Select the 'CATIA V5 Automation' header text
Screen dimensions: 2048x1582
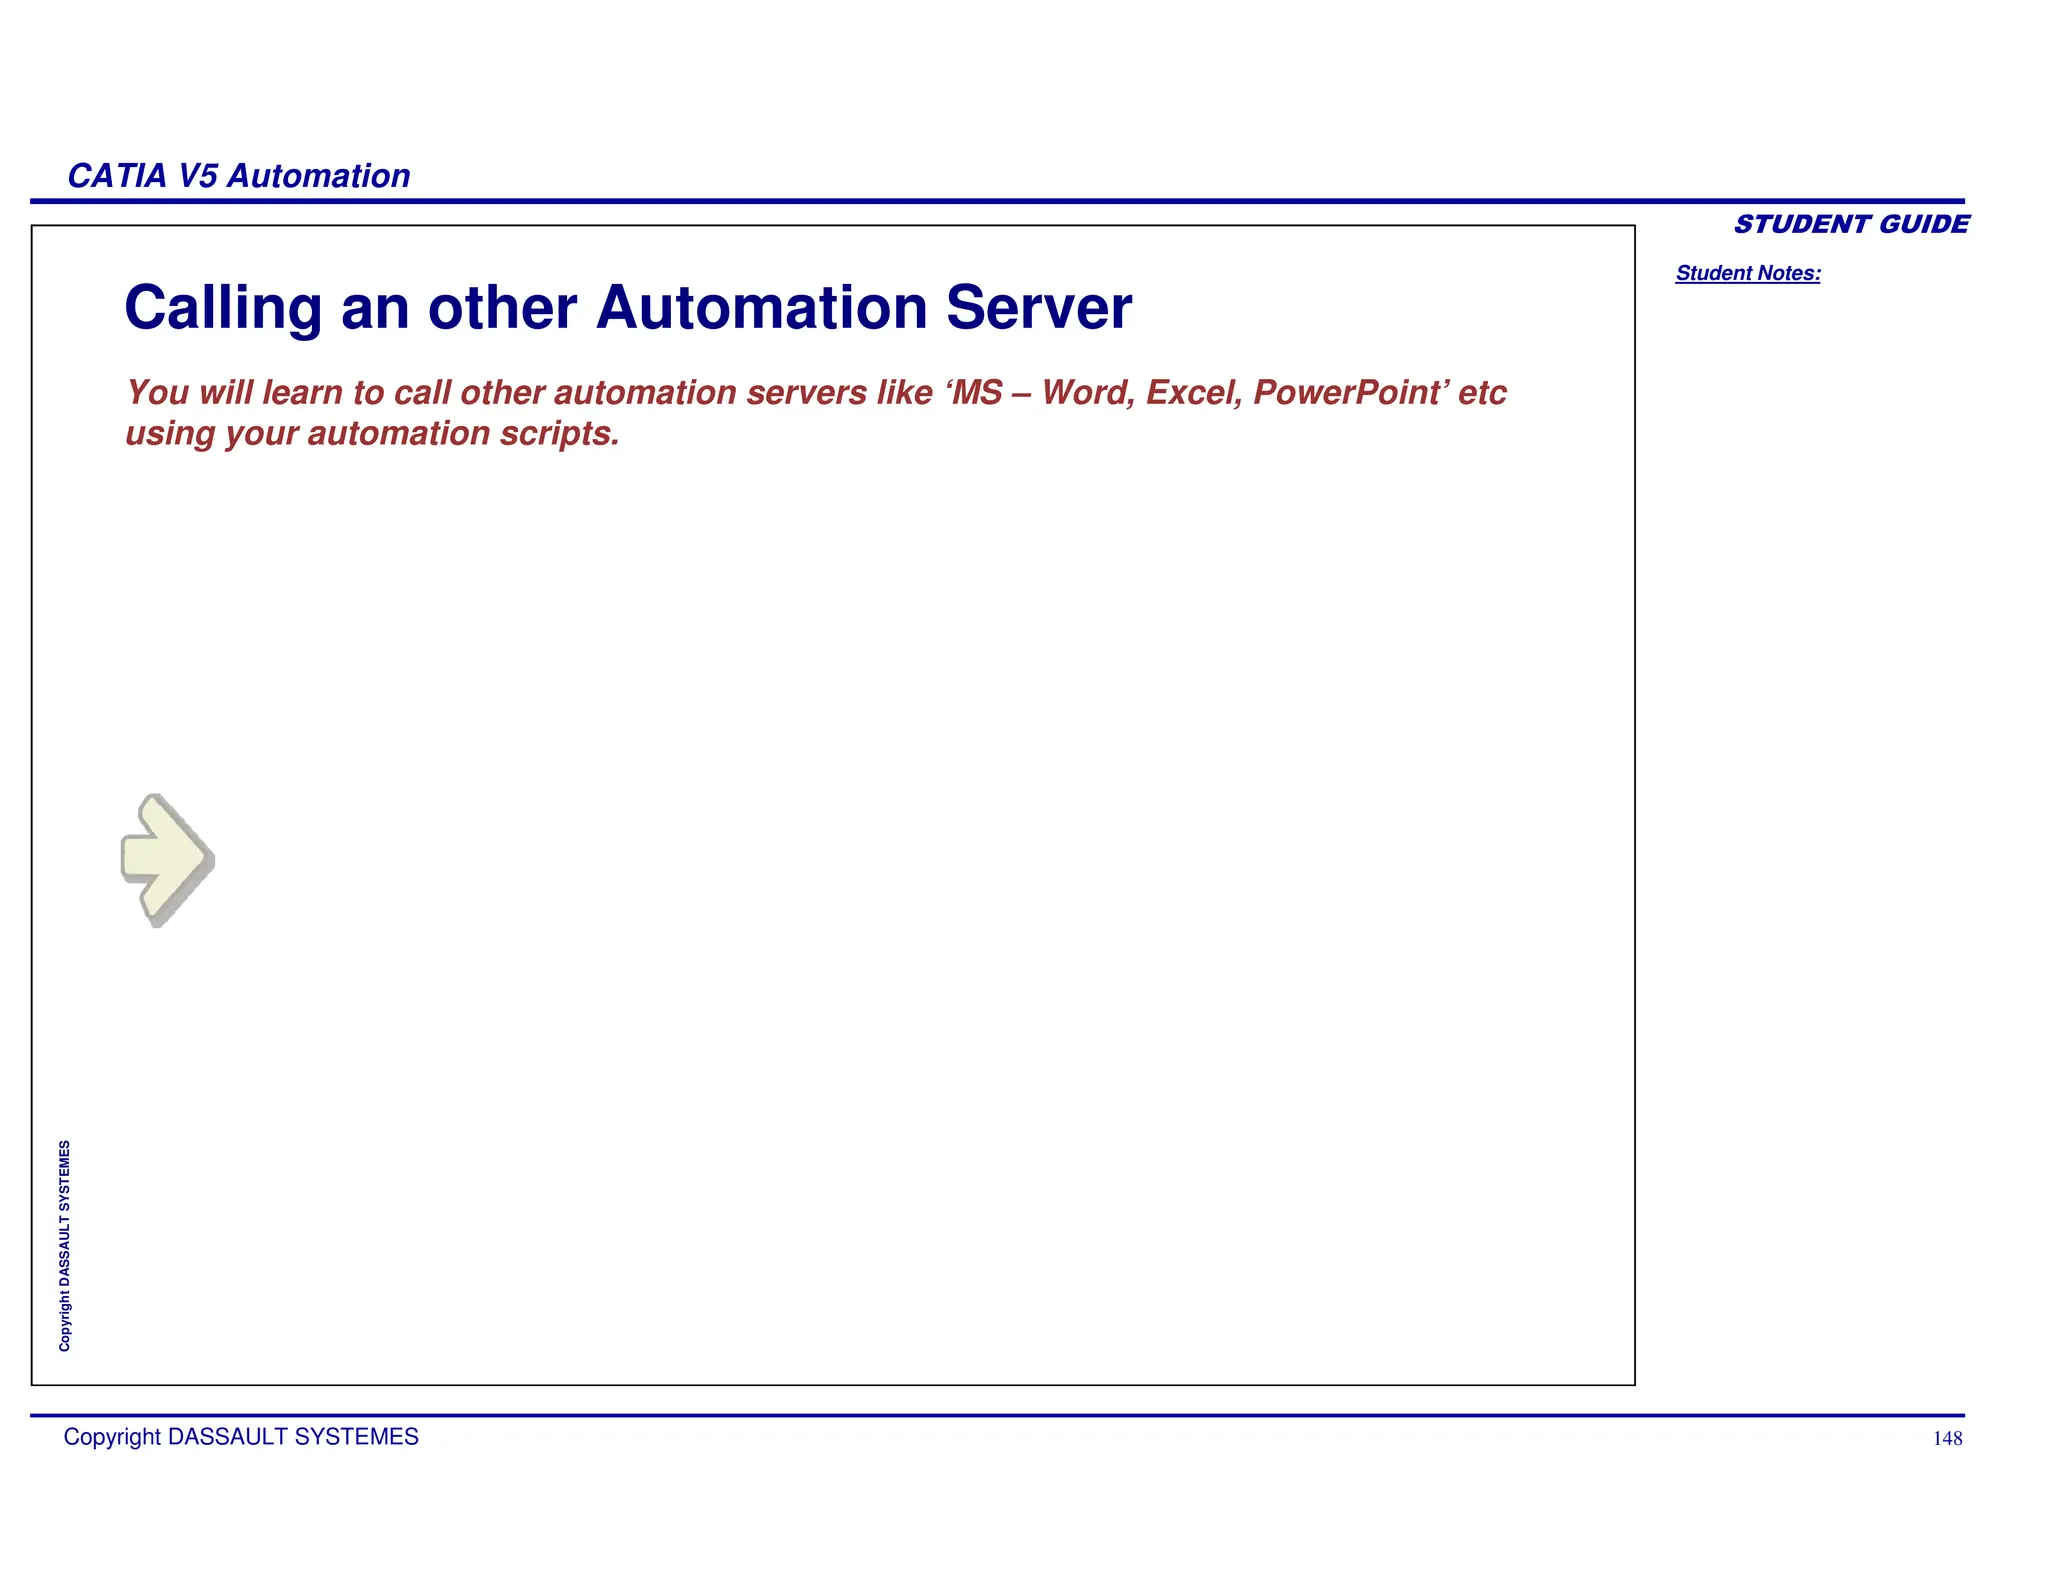239,176
